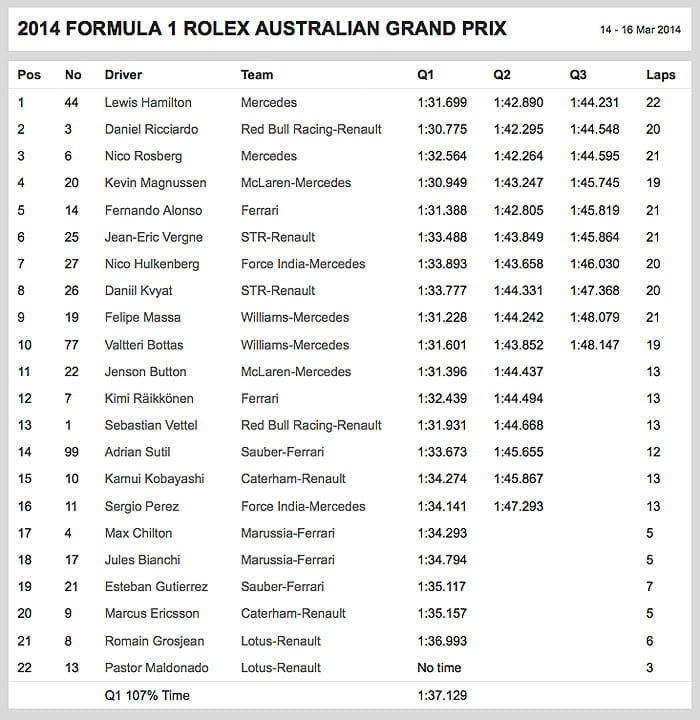
Task: Click the Laps column header
Action: coord(660,75)
